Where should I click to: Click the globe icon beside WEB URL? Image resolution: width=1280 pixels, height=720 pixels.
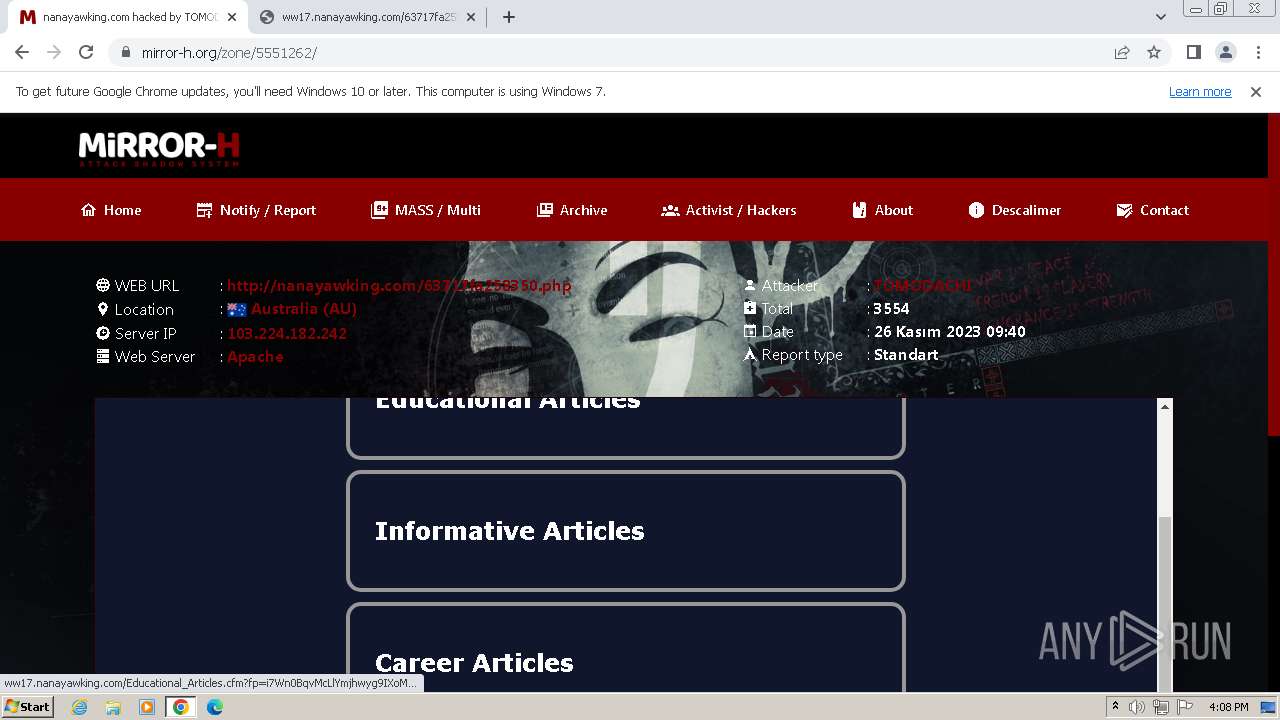pyautogui.click(x=103, y=285)
